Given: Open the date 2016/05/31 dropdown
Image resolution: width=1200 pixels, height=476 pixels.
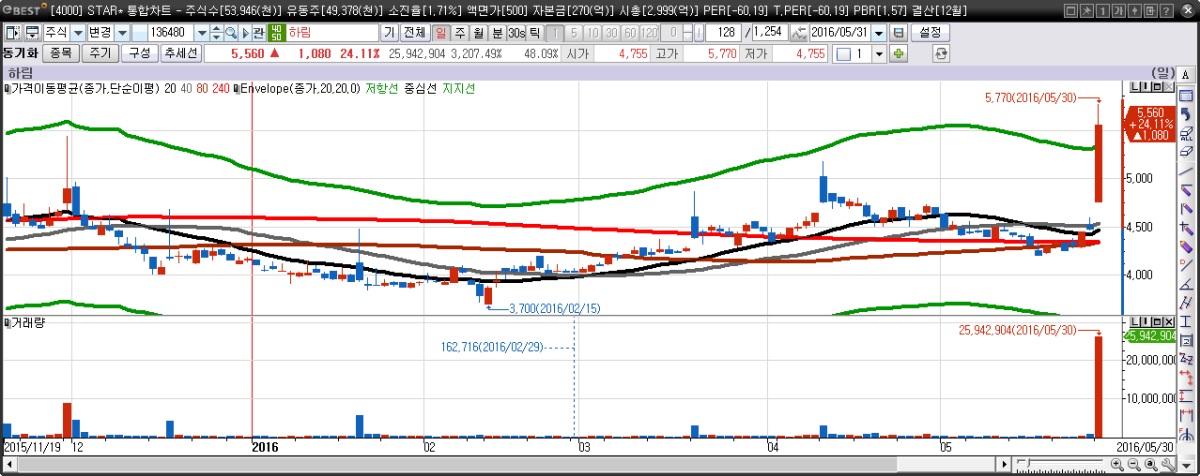Looking at the screenshot, I should (879, 32).
